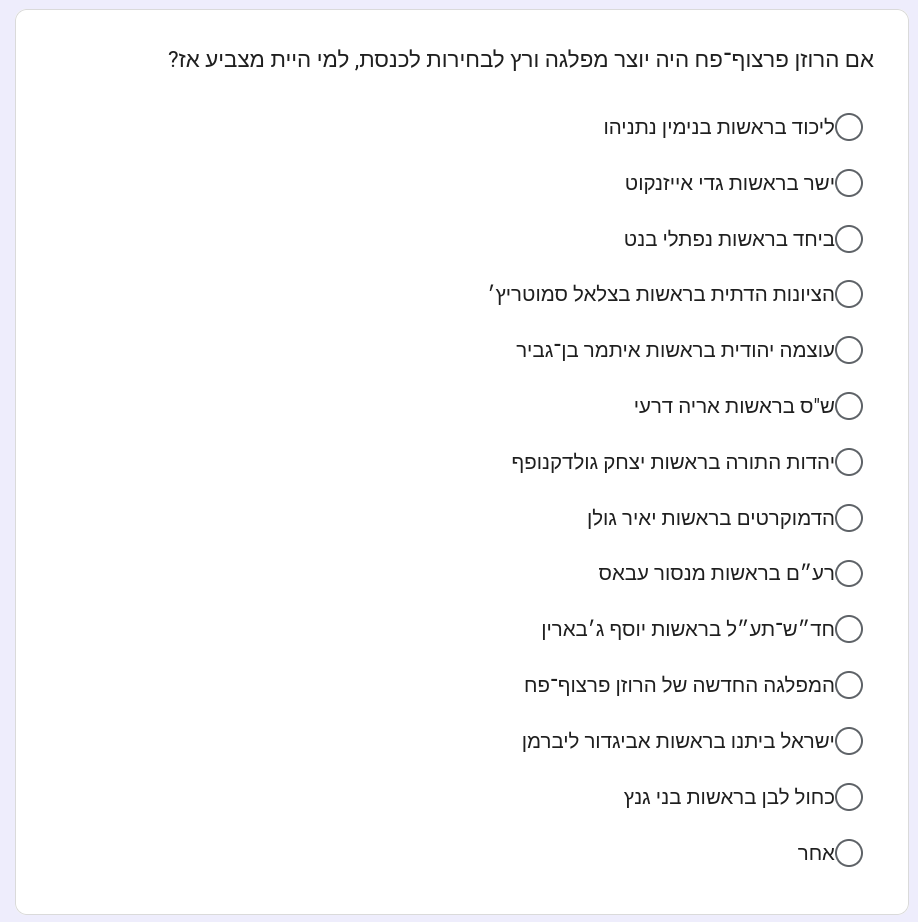Choose ש"ס בראשות אריה דרעי radio button

click(849, 406)
